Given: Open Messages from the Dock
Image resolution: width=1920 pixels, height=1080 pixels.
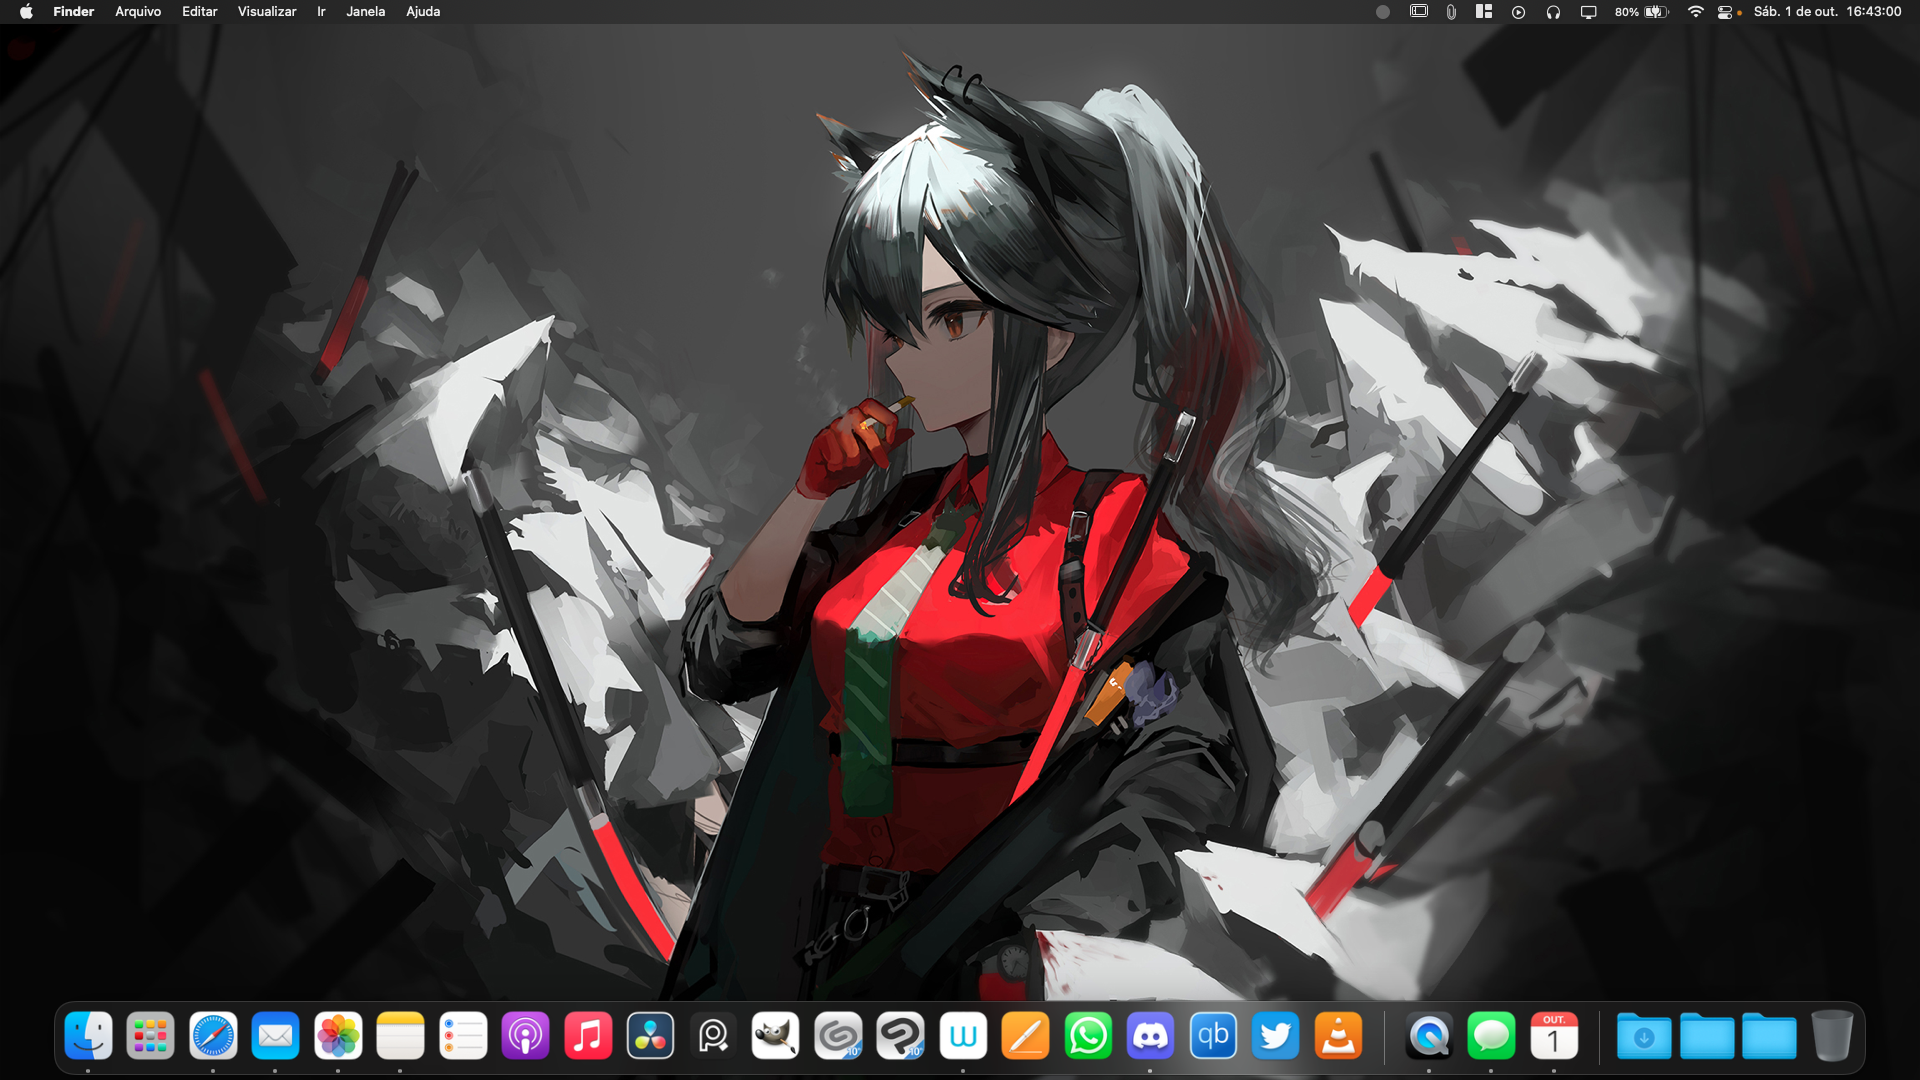Looking at the screenshot, I should (1491, 1036).
